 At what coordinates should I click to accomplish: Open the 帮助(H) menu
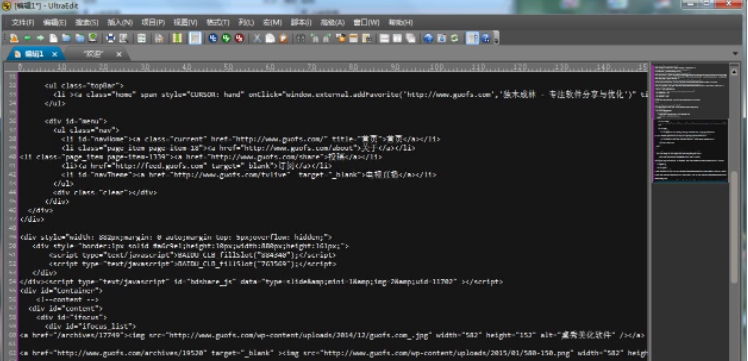400,22
